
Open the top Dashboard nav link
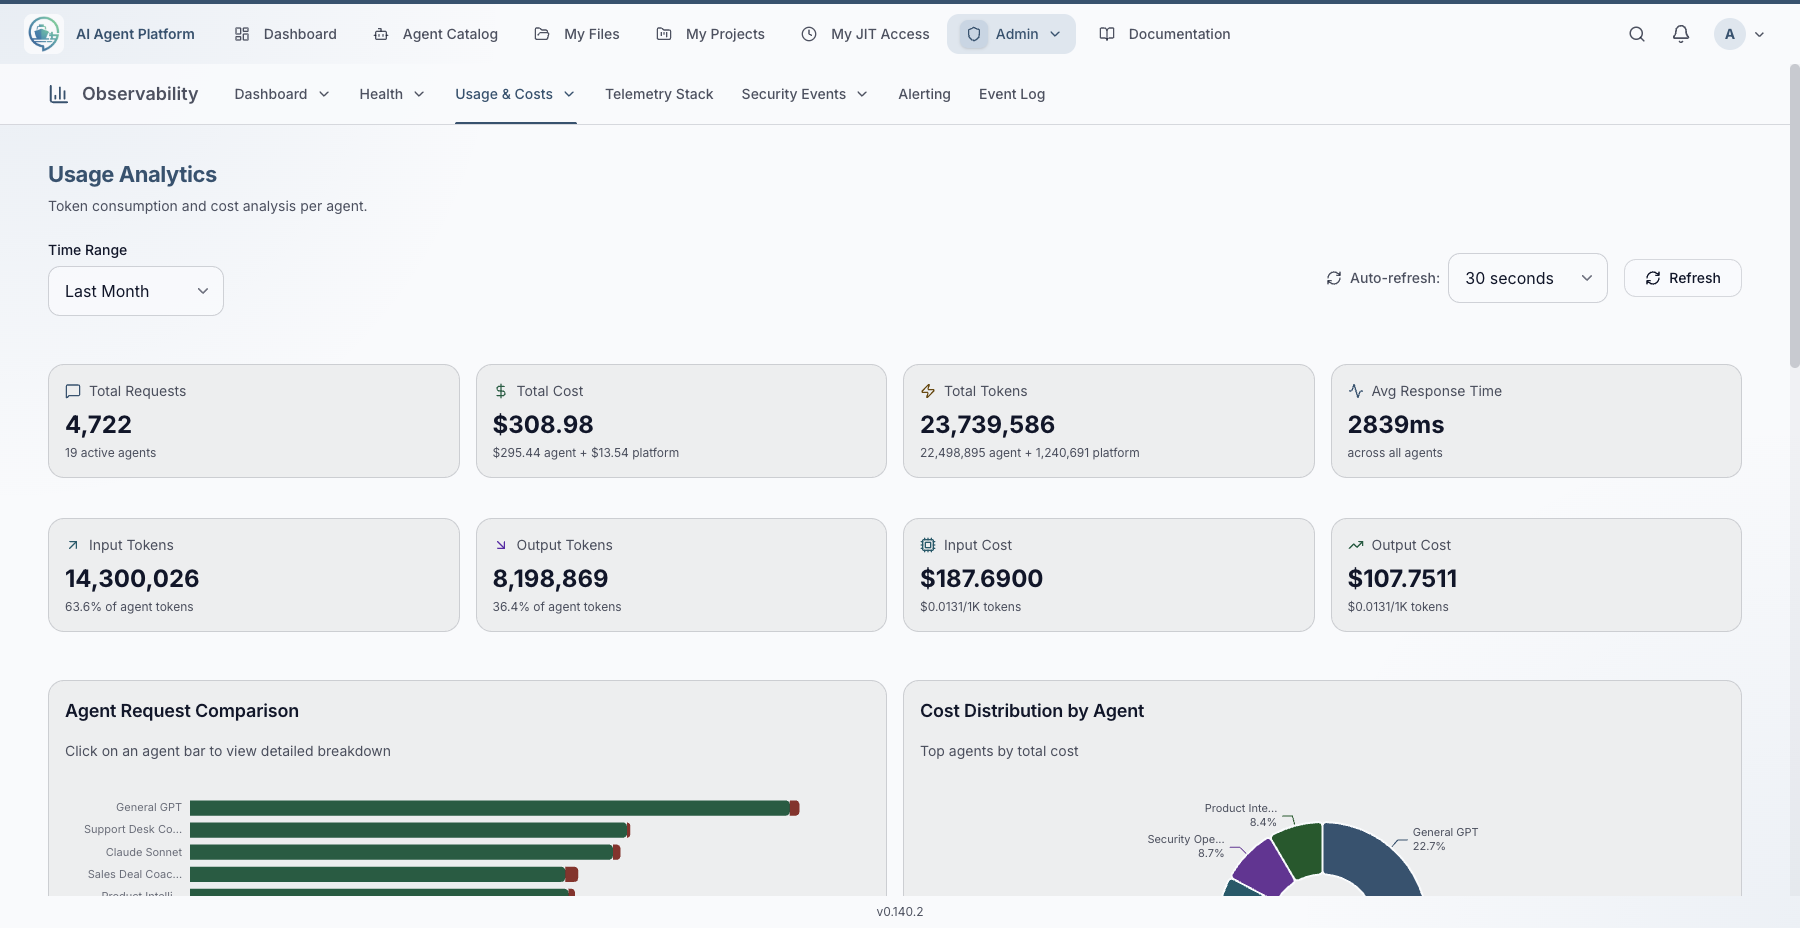tap(286, 34)
